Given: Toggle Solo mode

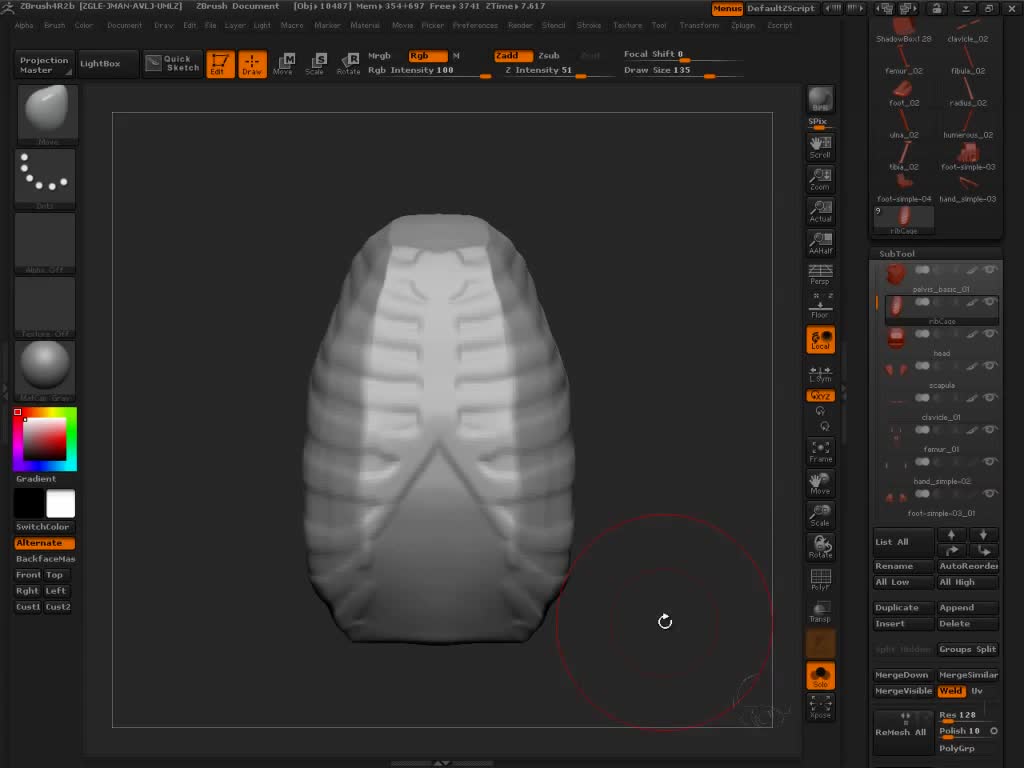Looking at the screenshot, I should [x=820, y=675].
